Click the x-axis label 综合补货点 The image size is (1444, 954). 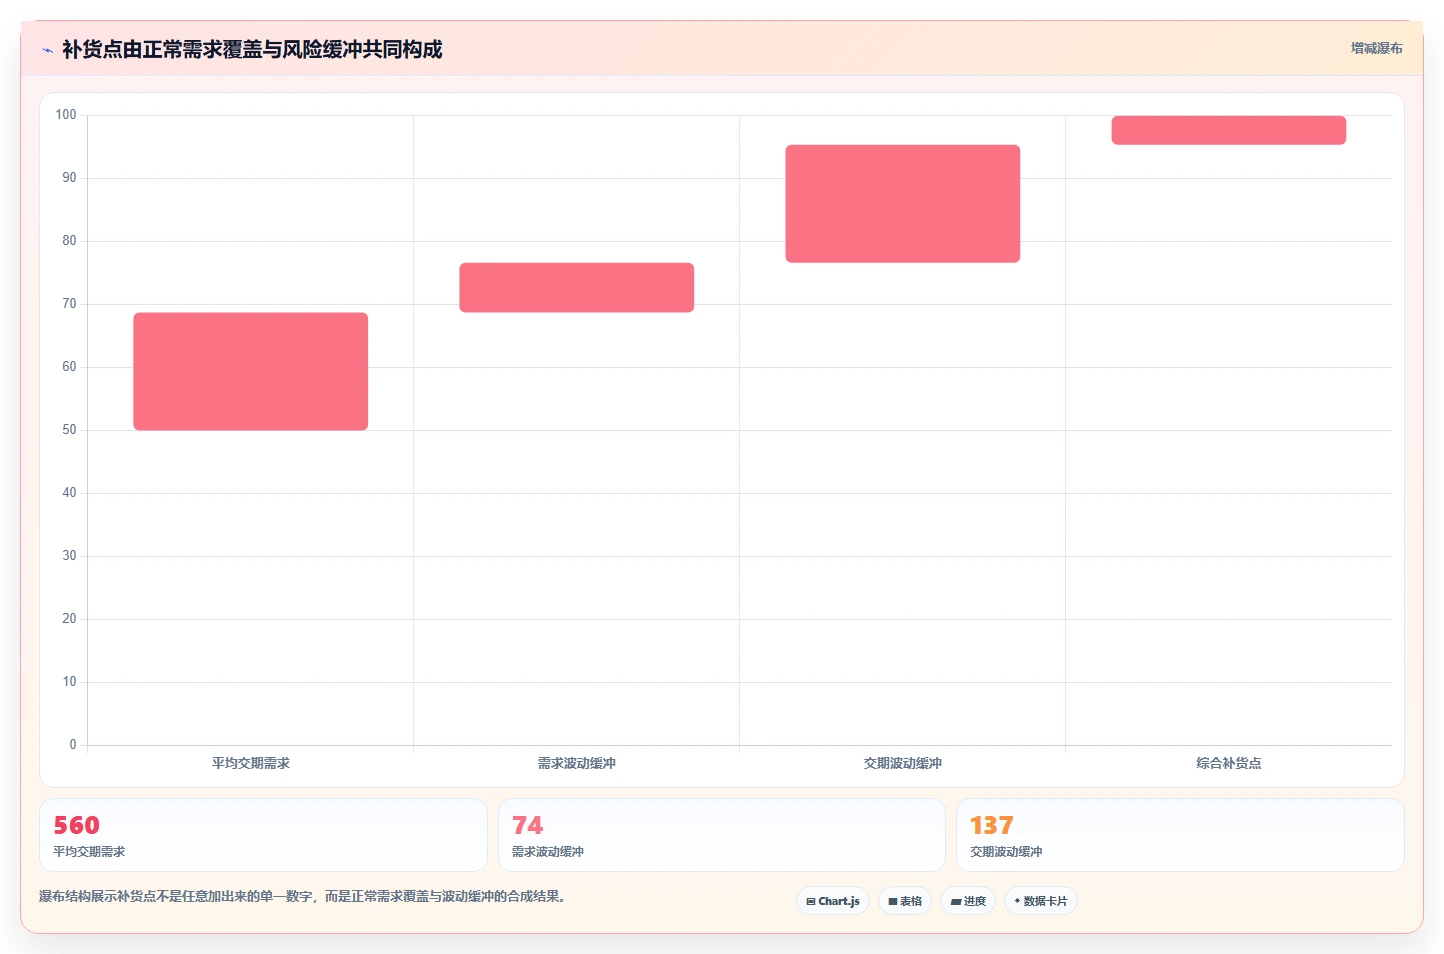(x=1229, y=763)
